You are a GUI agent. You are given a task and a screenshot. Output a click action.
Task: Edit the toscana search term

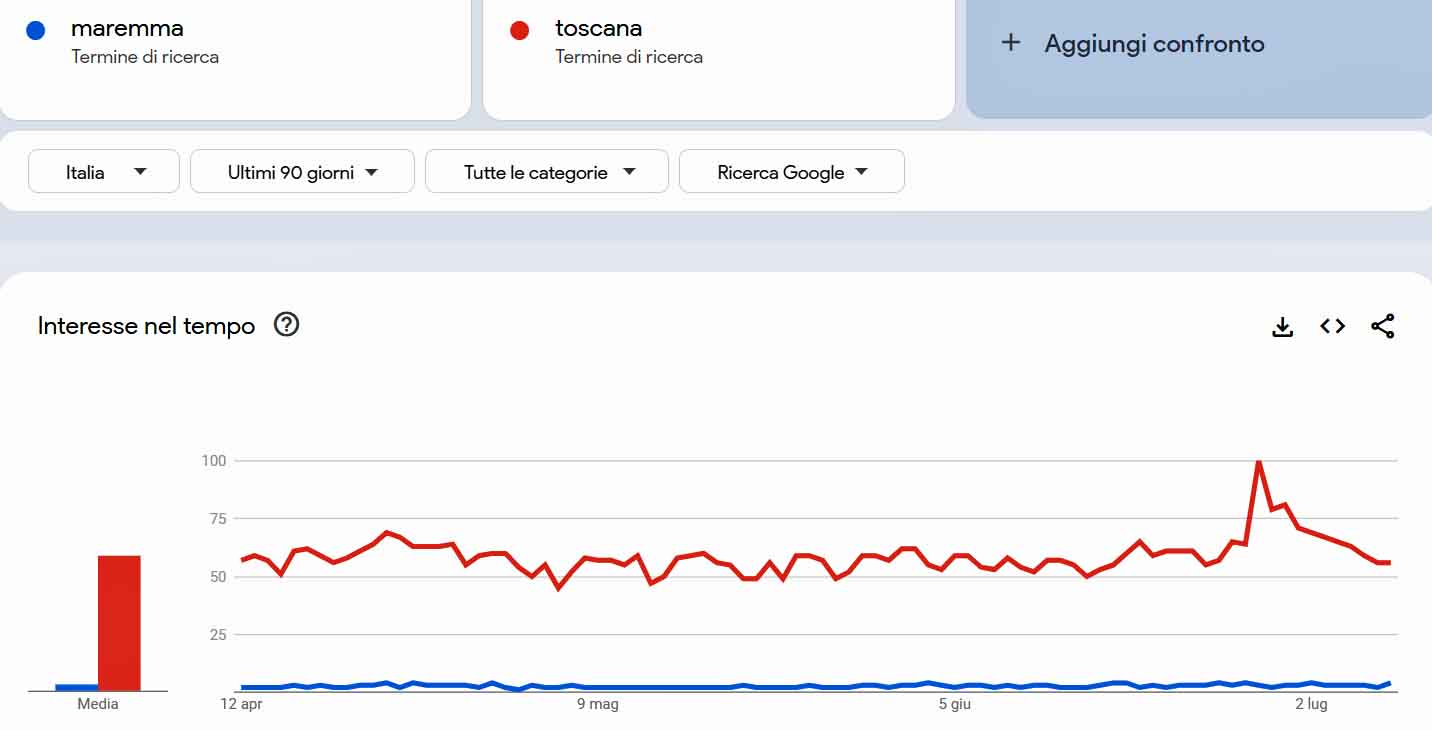pyautogui.click(x=599, y=28)
